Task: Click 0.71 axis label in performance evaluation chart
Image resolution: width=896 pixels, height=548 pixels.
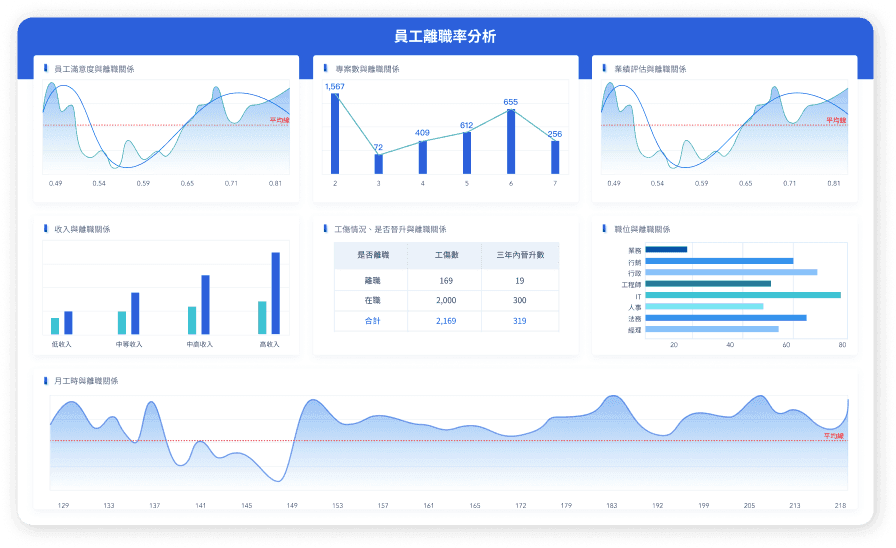Action: pyautogui.click(x=789, y=183)
